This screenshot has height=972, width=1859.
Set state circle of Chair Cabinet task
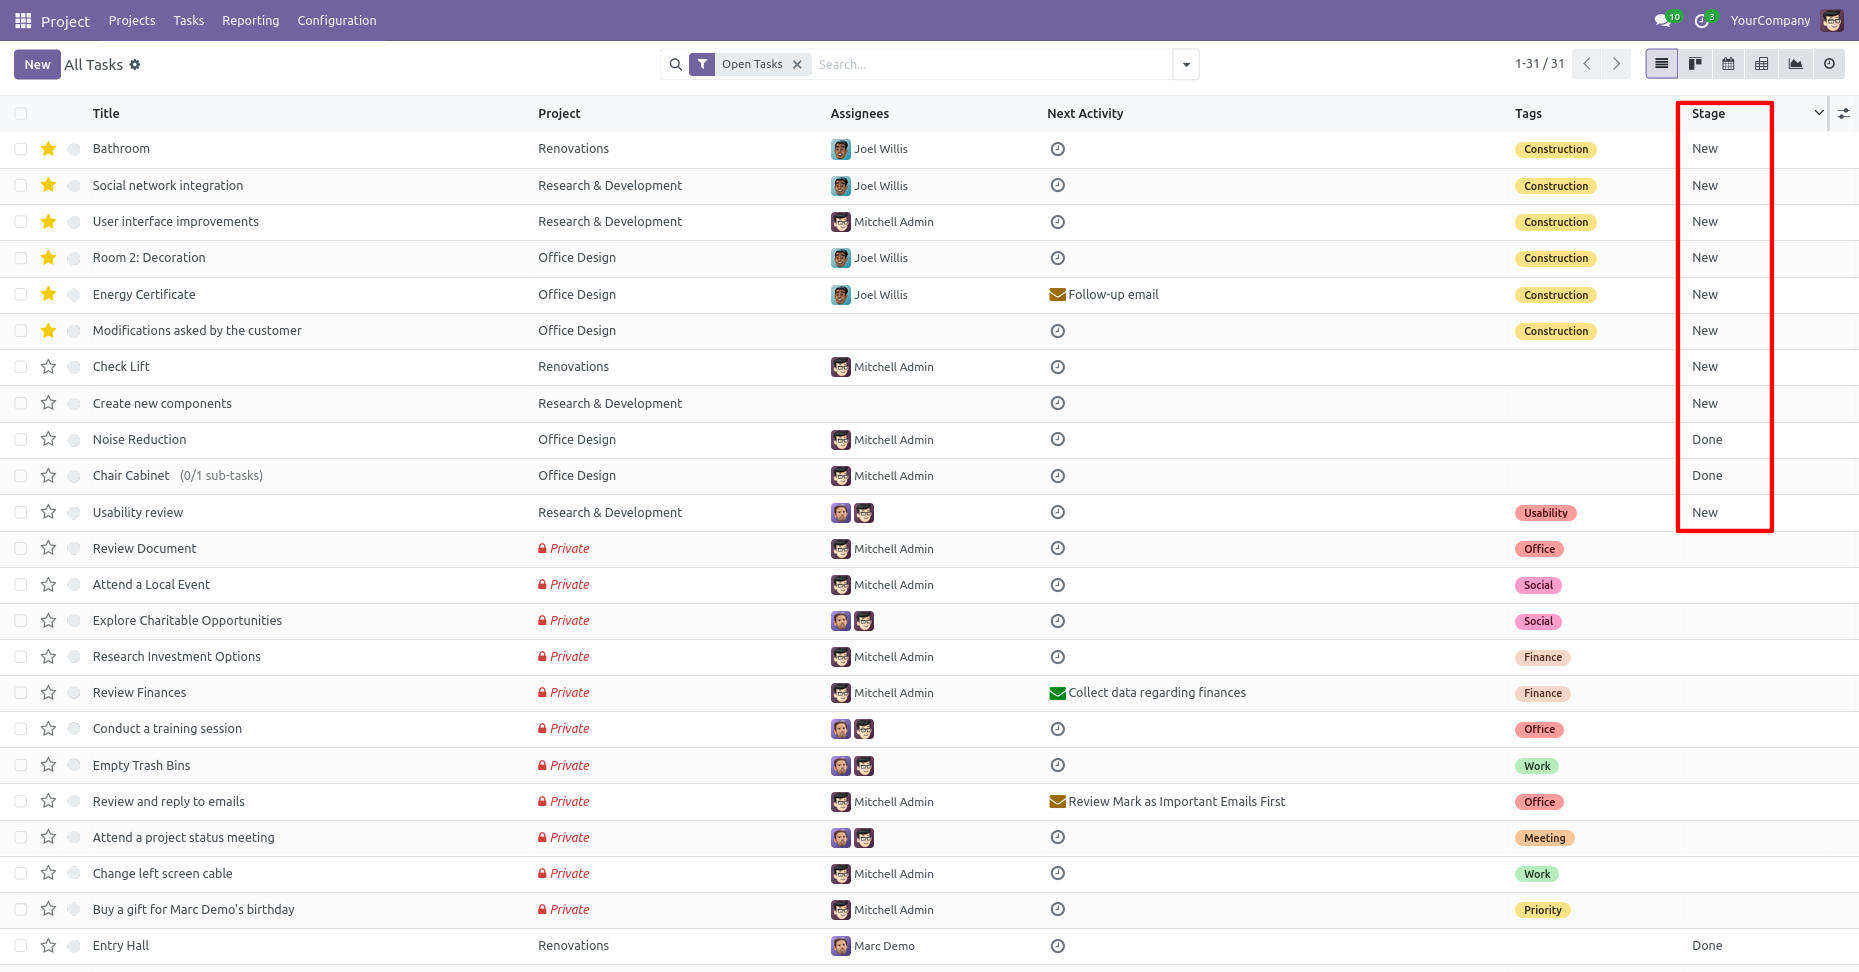74,476
